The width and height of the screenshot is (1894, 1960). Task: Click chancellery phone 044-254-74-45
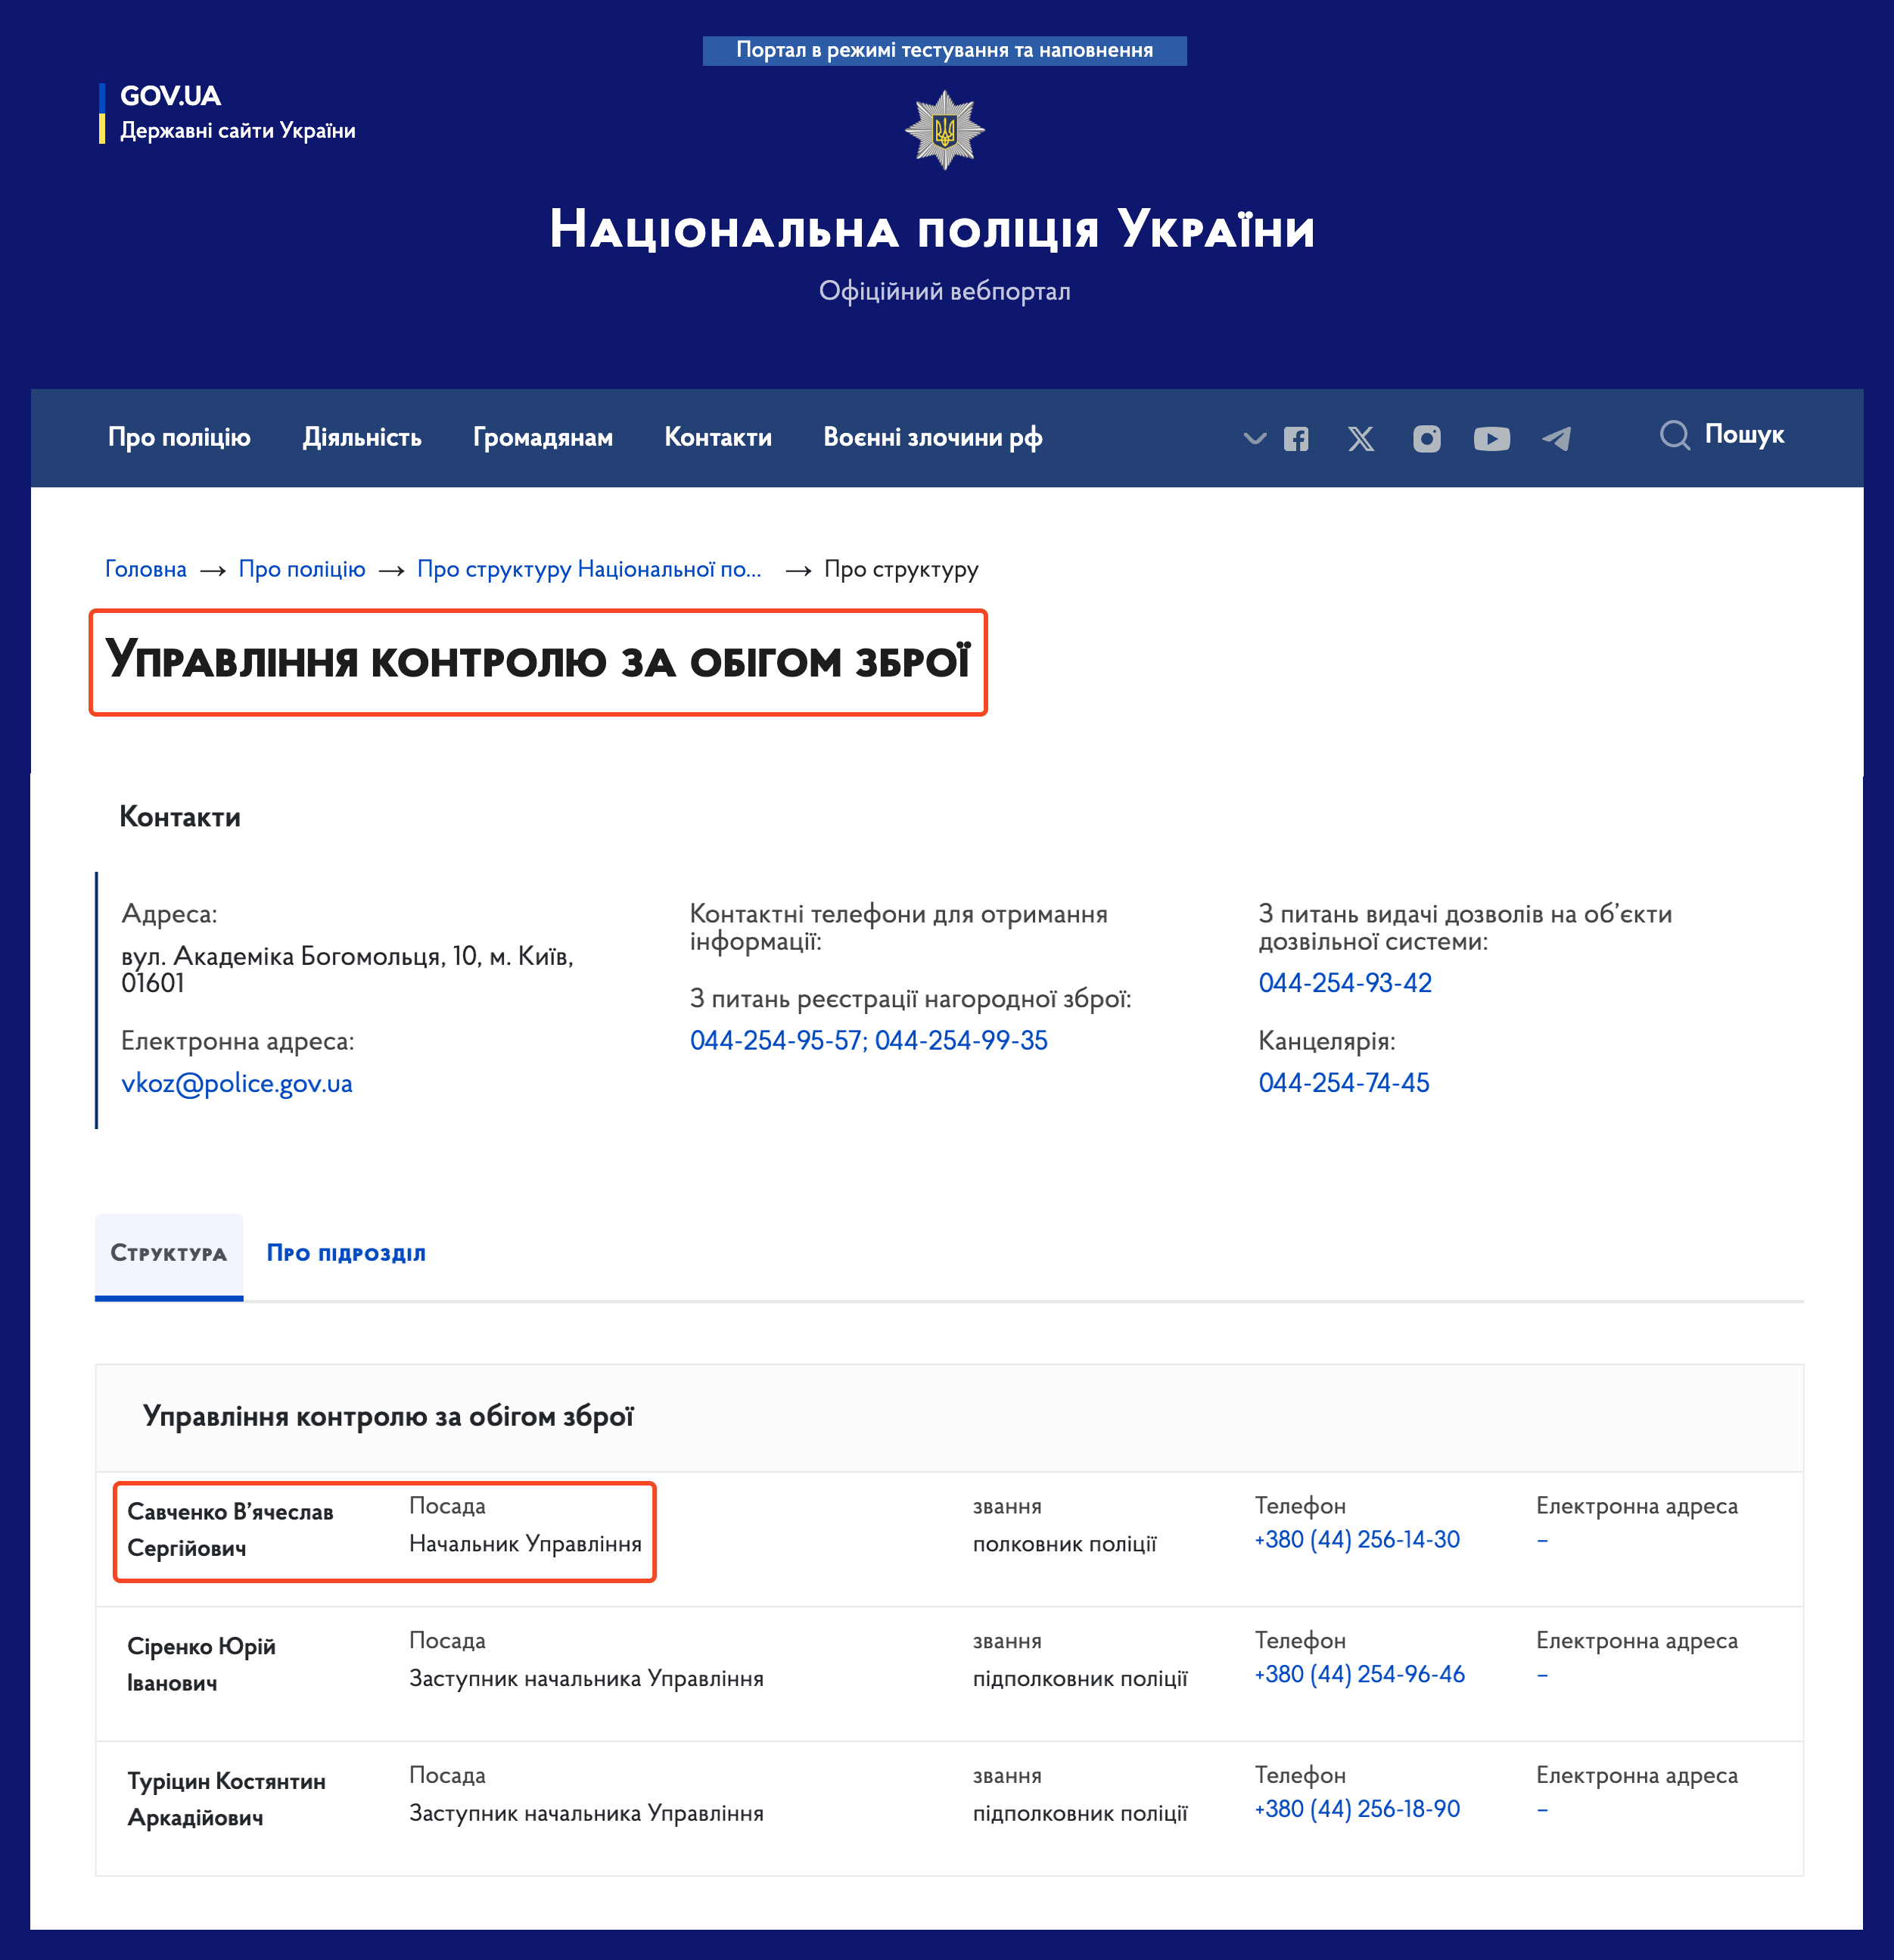click(x=1344, y=1083)
